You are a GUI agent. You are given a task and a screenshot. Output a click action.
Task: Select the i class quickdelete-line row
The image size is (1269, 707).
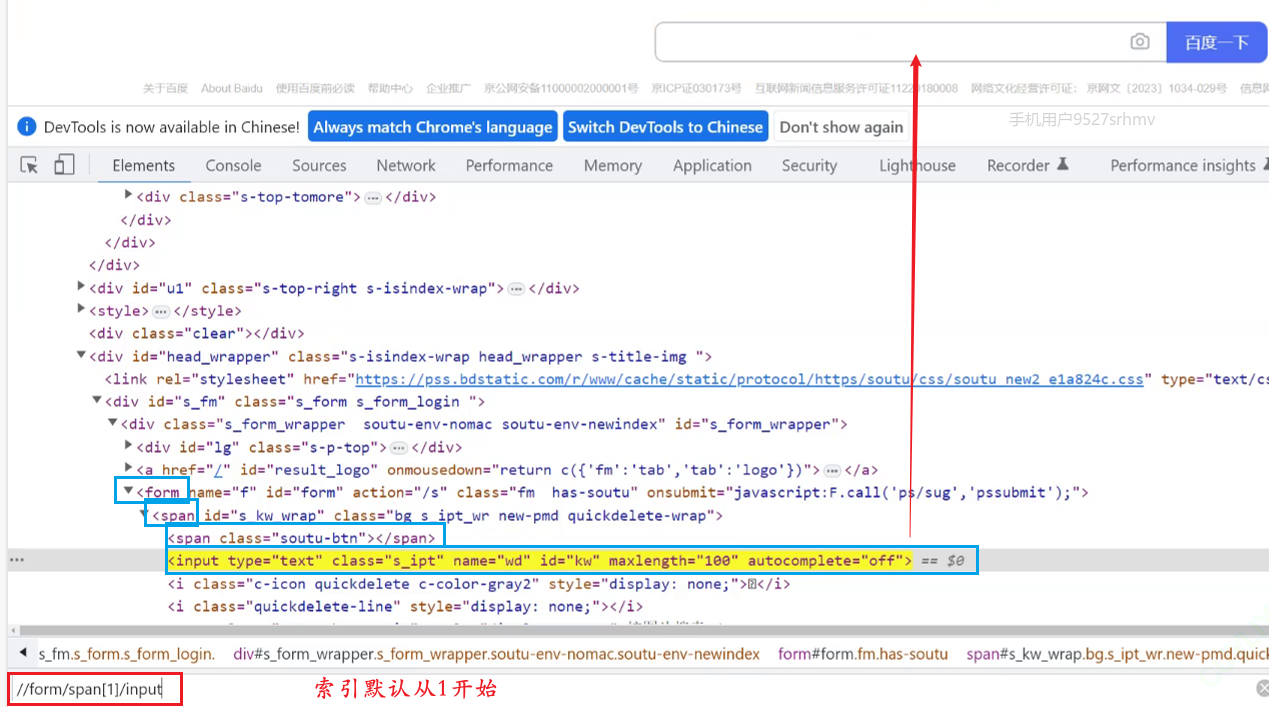[404, 606]
